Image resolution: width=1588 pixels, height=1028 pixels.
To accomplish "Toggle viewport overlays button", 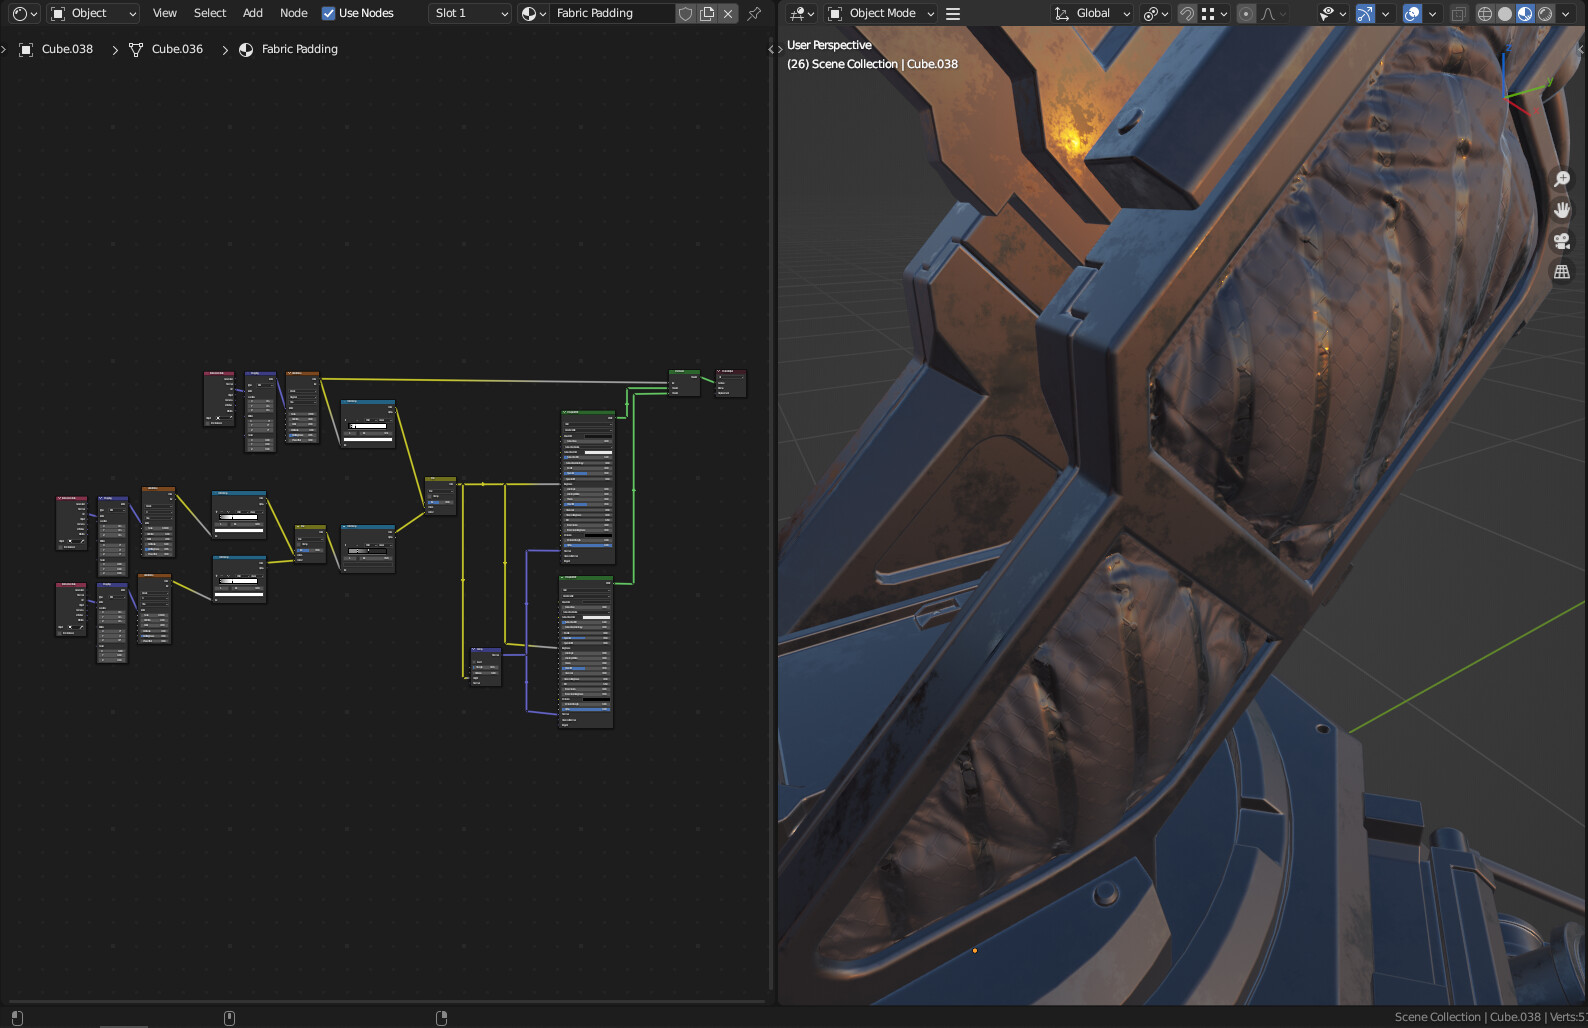I will (x=1412, y=13).
